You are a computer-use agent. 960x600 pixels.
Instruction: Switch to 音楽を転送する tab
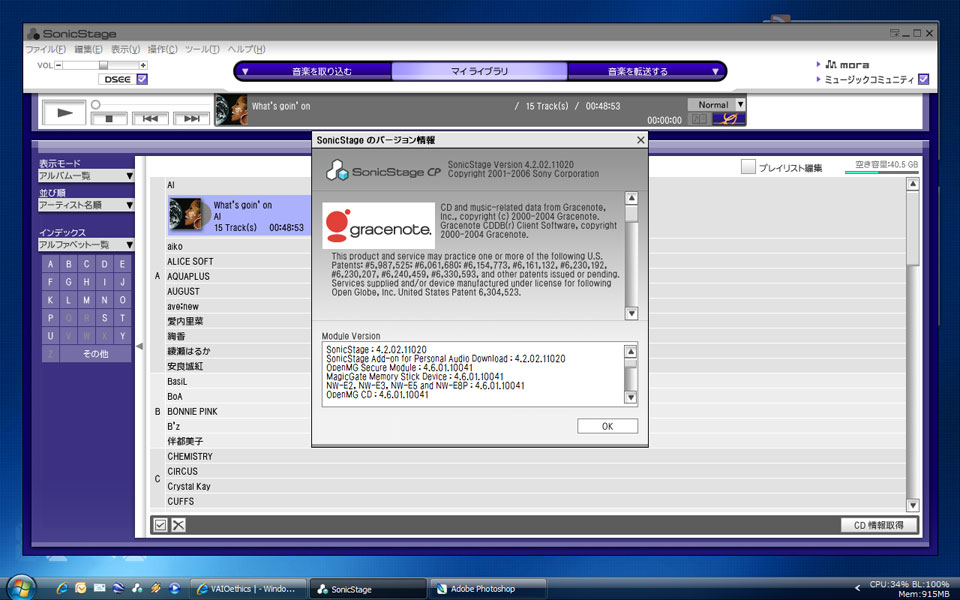coord(637,71)
